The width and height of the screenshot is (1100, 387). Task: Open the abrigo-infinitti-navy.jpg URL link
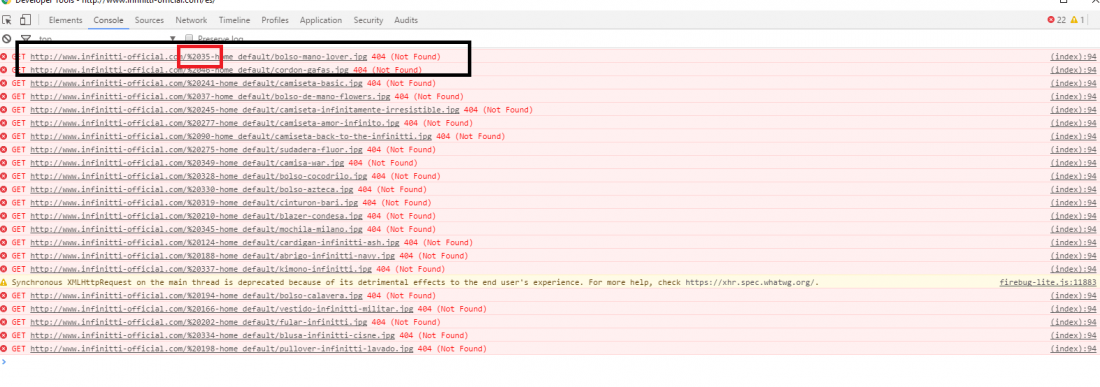click(213, 256)
